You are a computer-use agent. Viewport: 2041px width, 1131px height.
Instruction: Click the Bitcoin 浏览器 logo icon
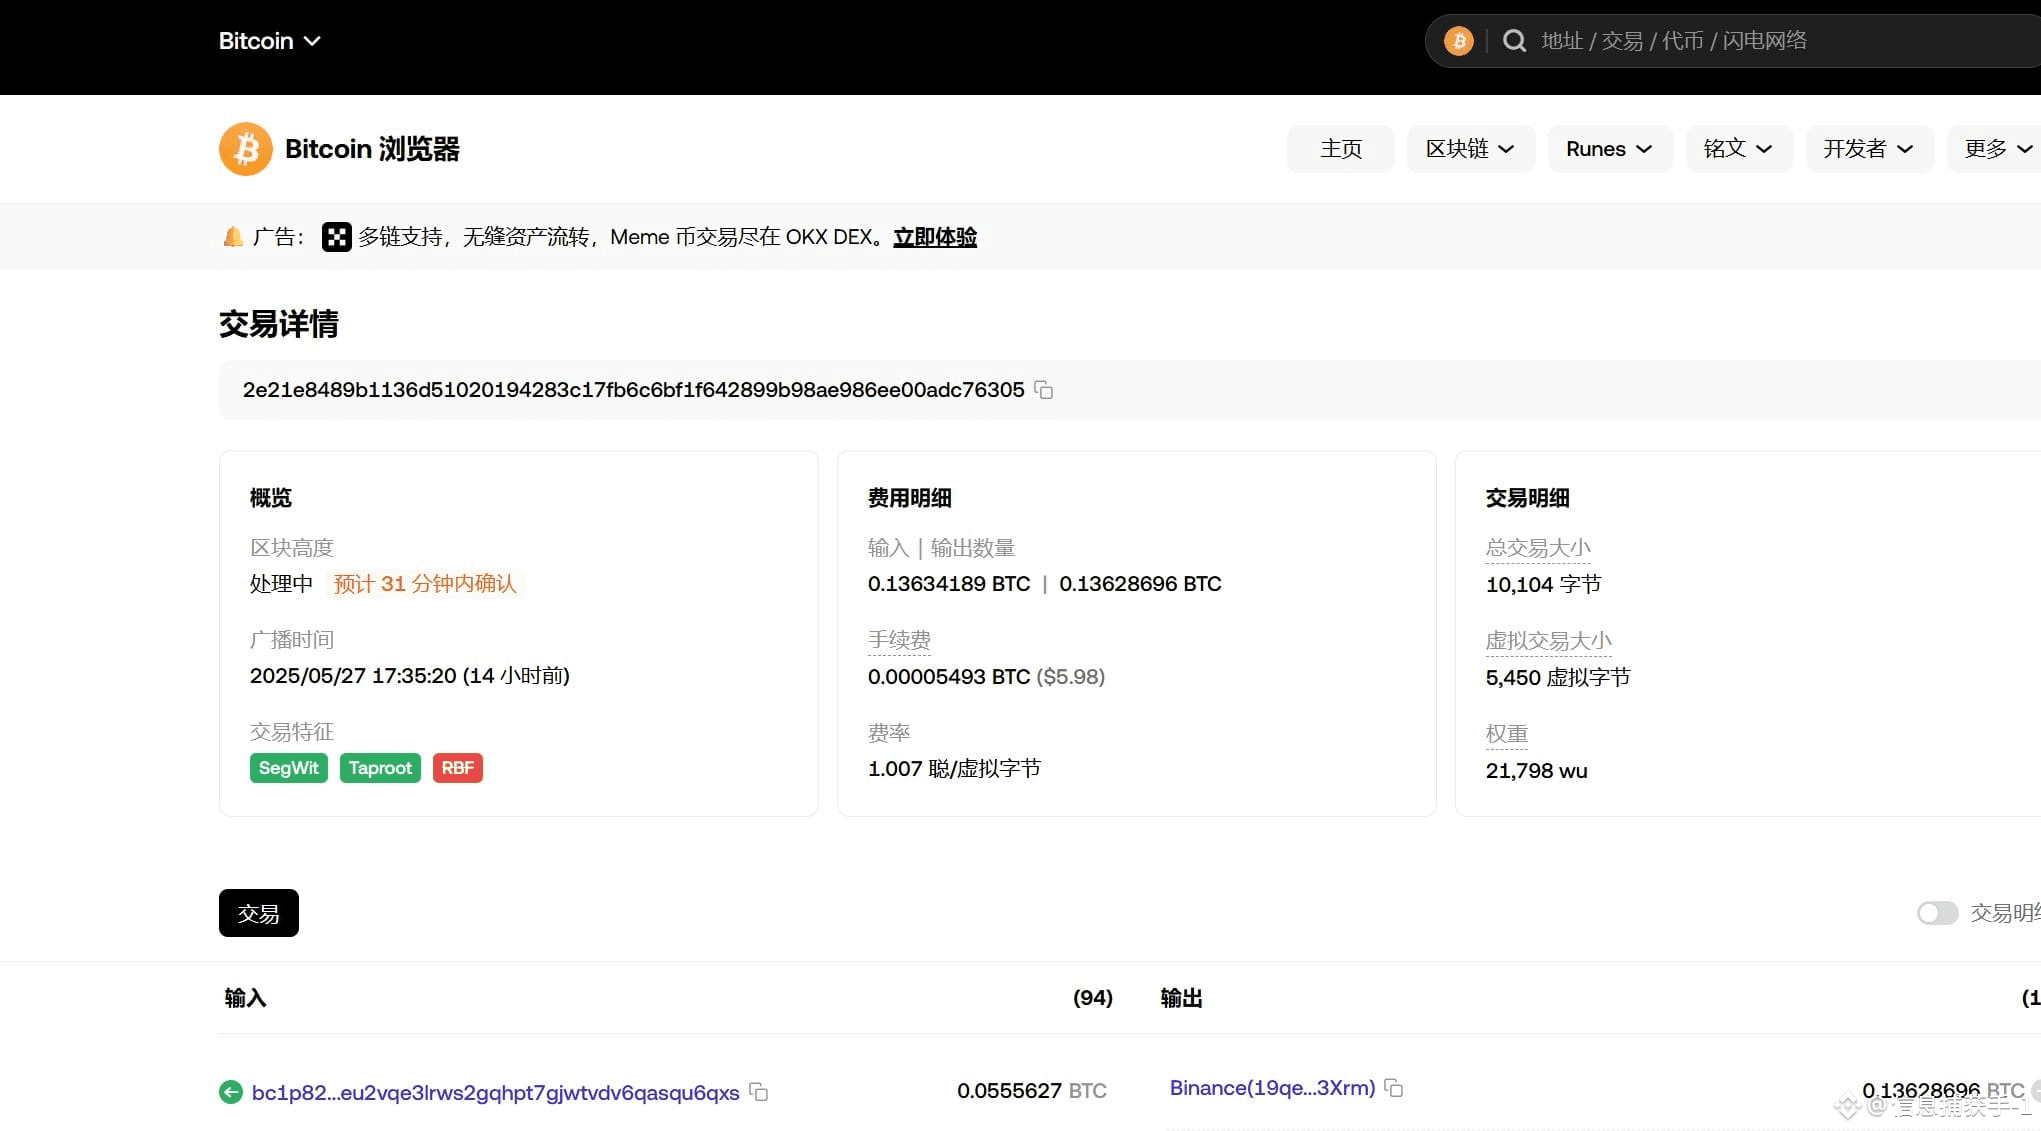click(245, 149)
